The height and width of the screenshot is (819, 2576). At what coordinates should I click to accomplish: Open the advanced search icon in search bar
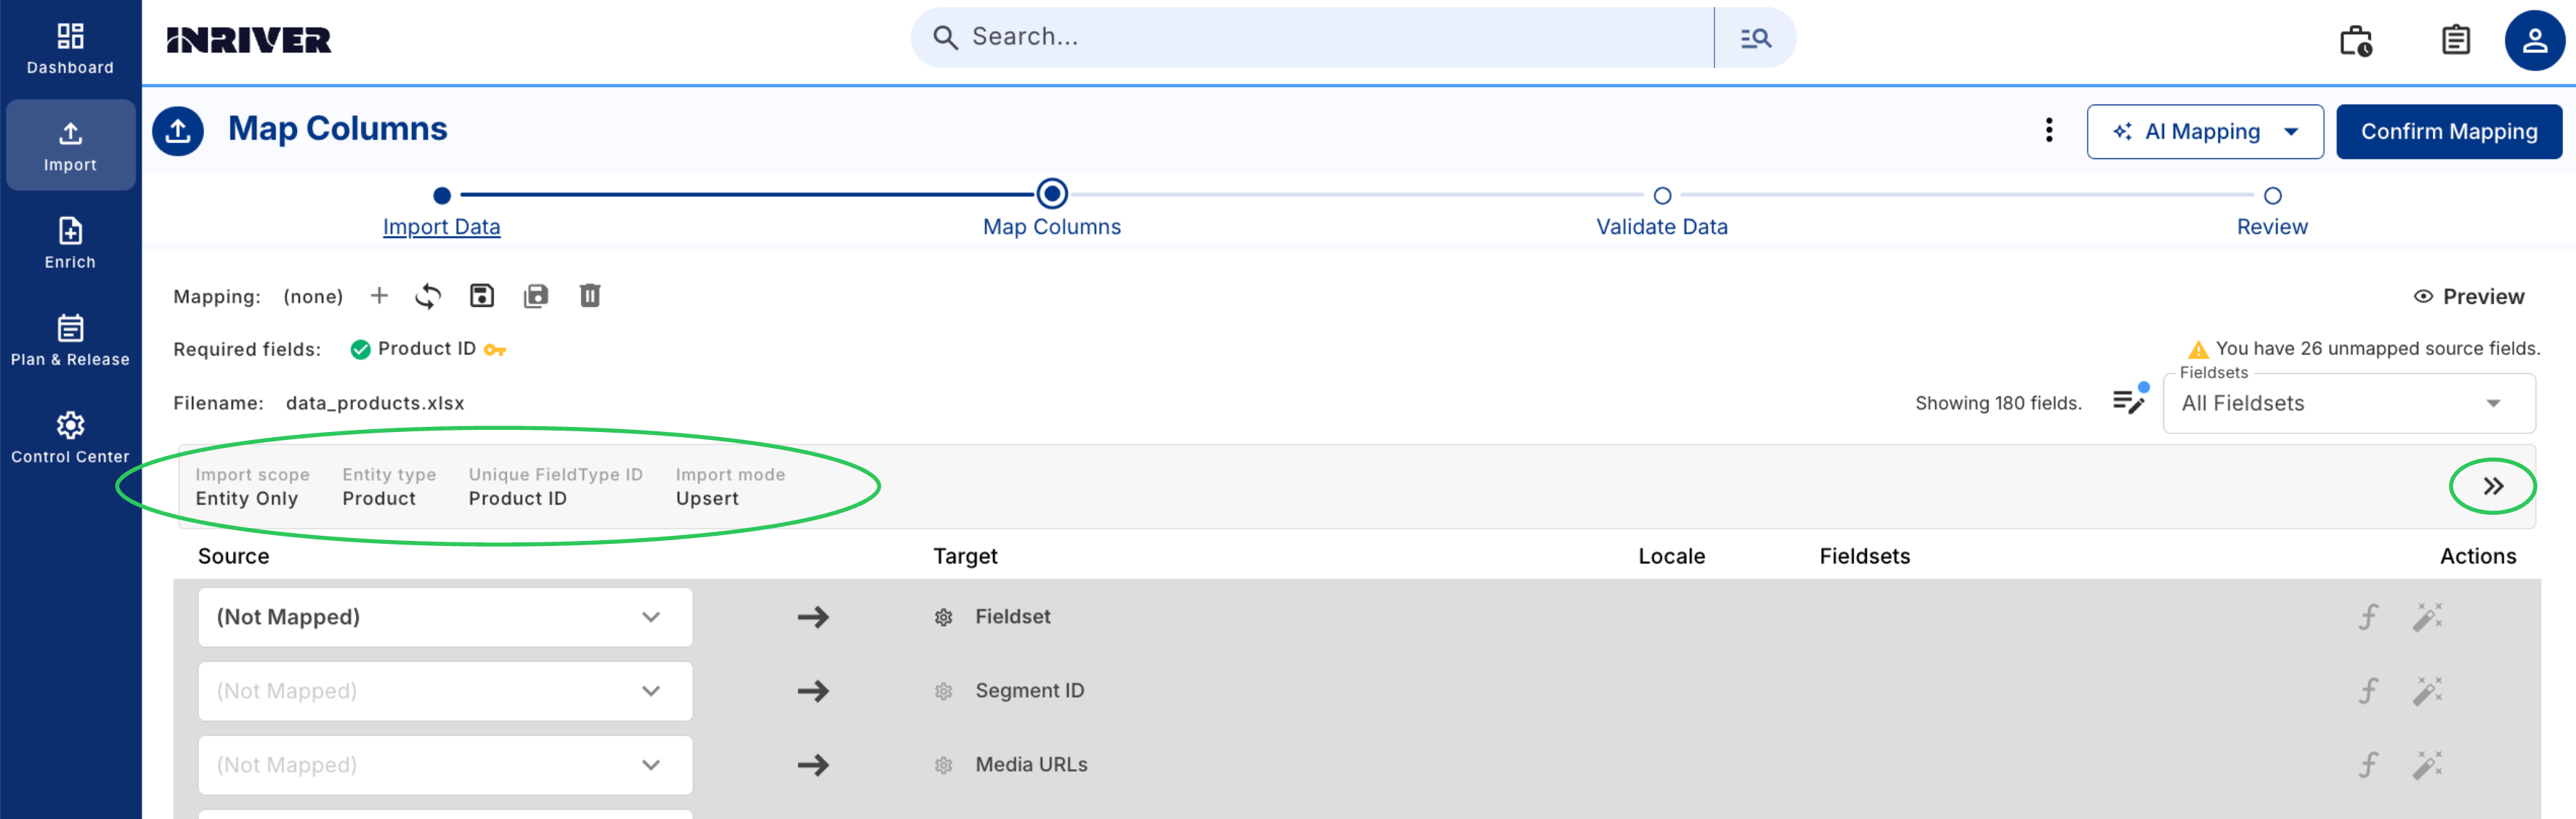click(x=1755, y=38)
